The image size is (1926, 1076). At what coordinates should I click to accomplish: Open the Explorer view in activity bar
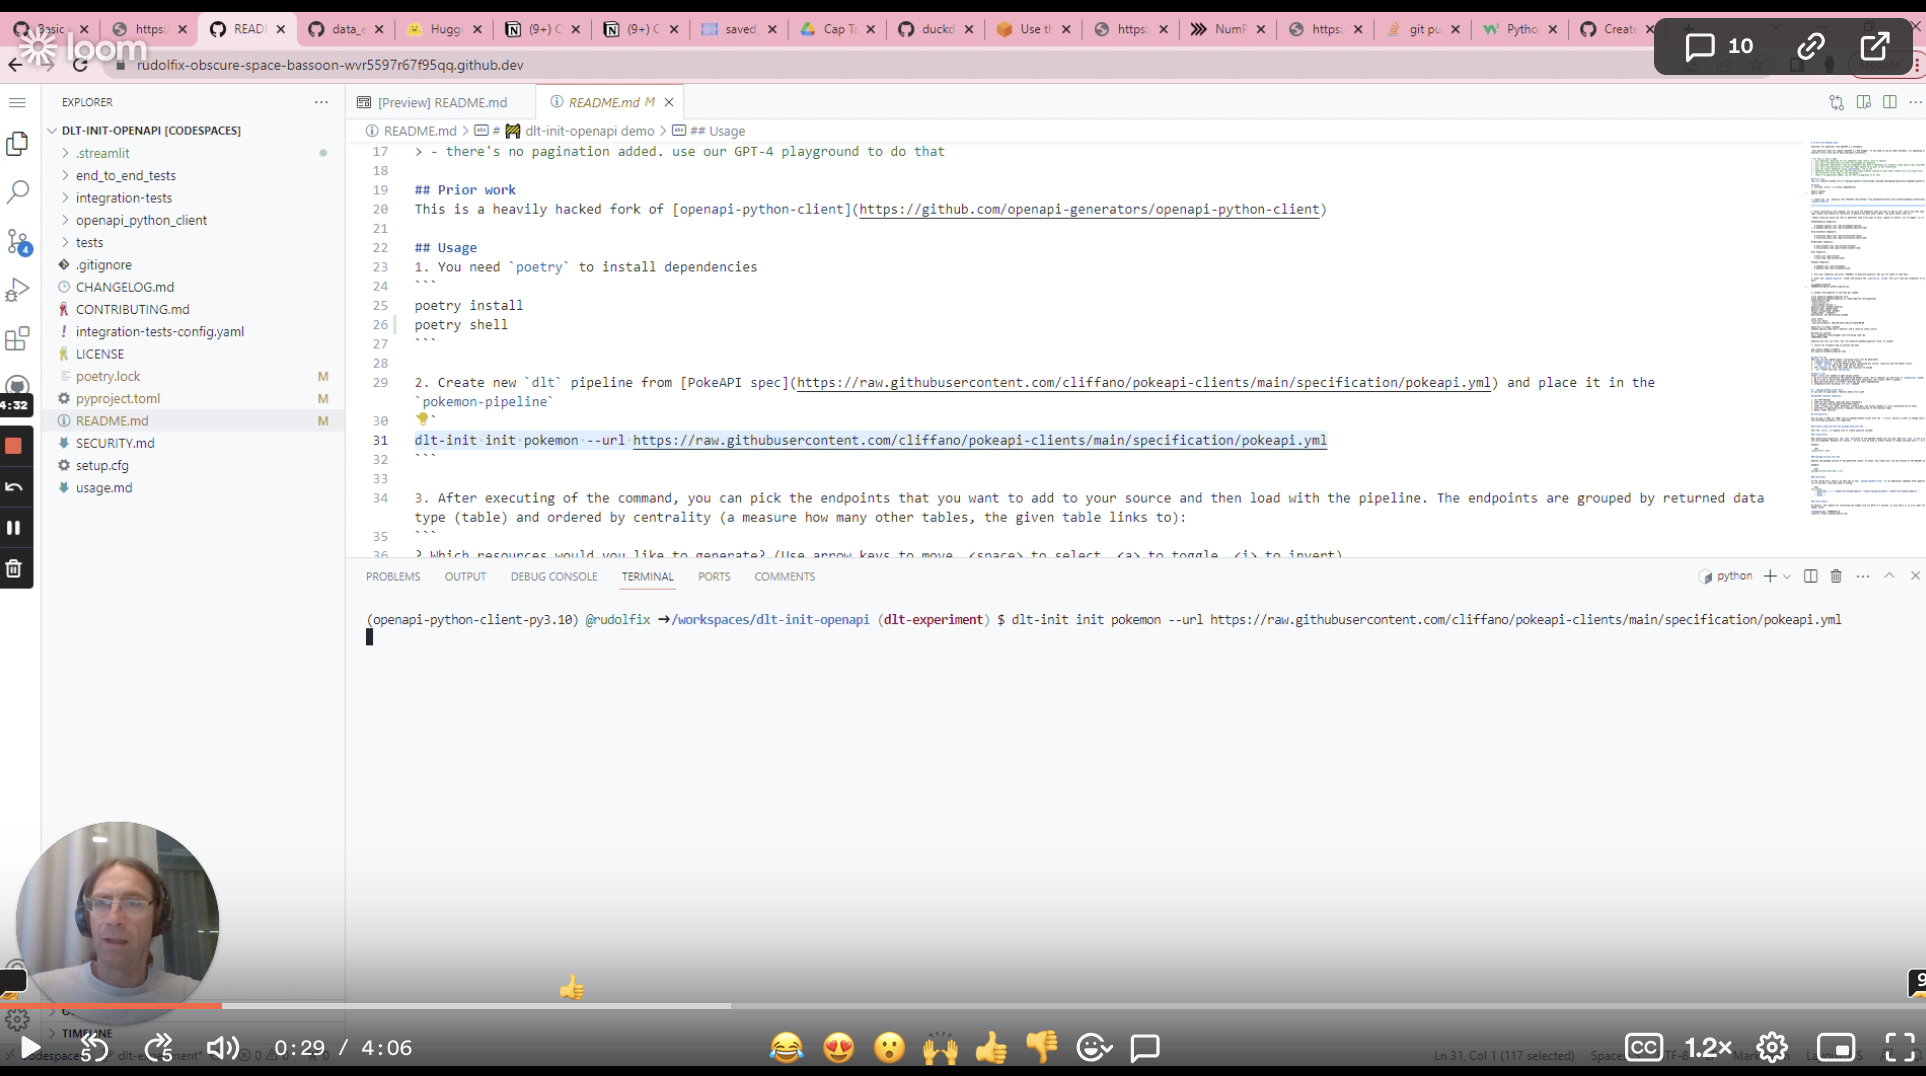pos(18,144)
